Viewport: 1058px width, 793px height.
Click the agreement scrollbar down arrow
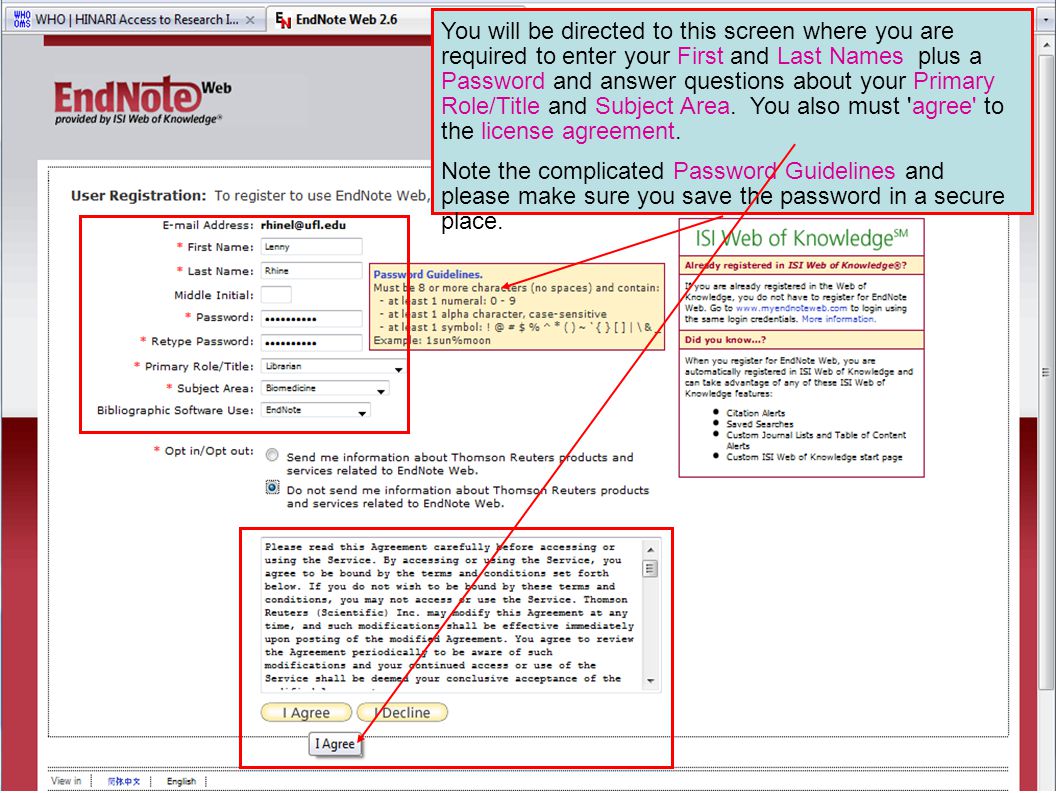point(650,681)
